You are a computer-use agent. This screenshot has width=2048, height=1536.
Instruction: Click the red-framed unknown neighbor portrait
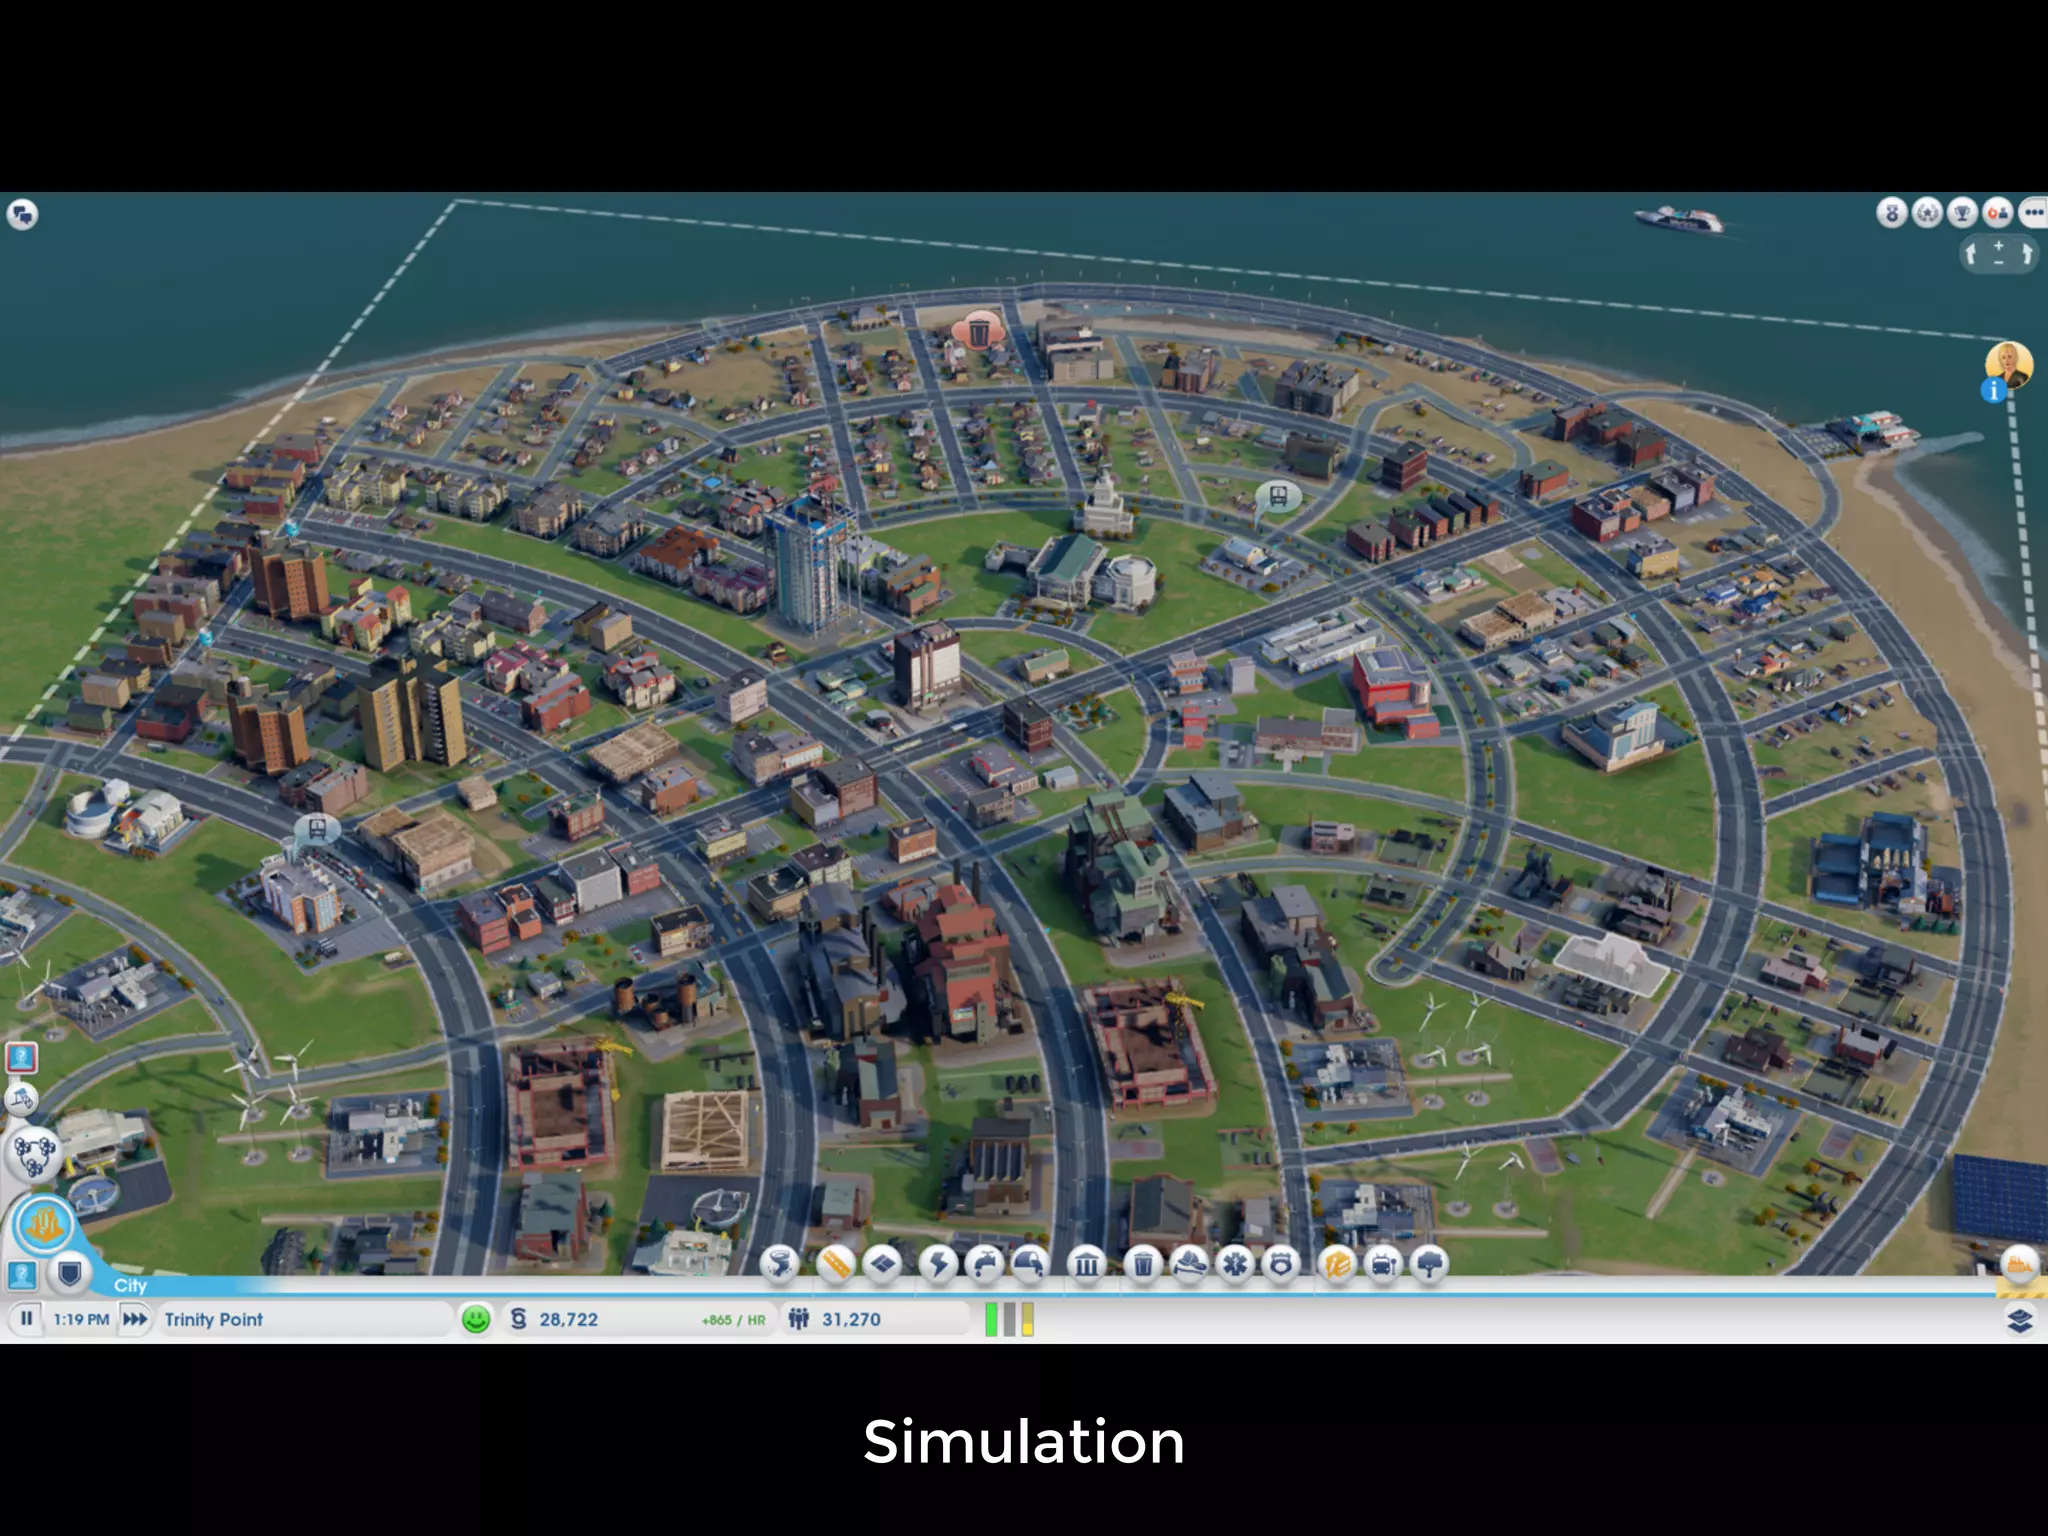pos(22,1057)
